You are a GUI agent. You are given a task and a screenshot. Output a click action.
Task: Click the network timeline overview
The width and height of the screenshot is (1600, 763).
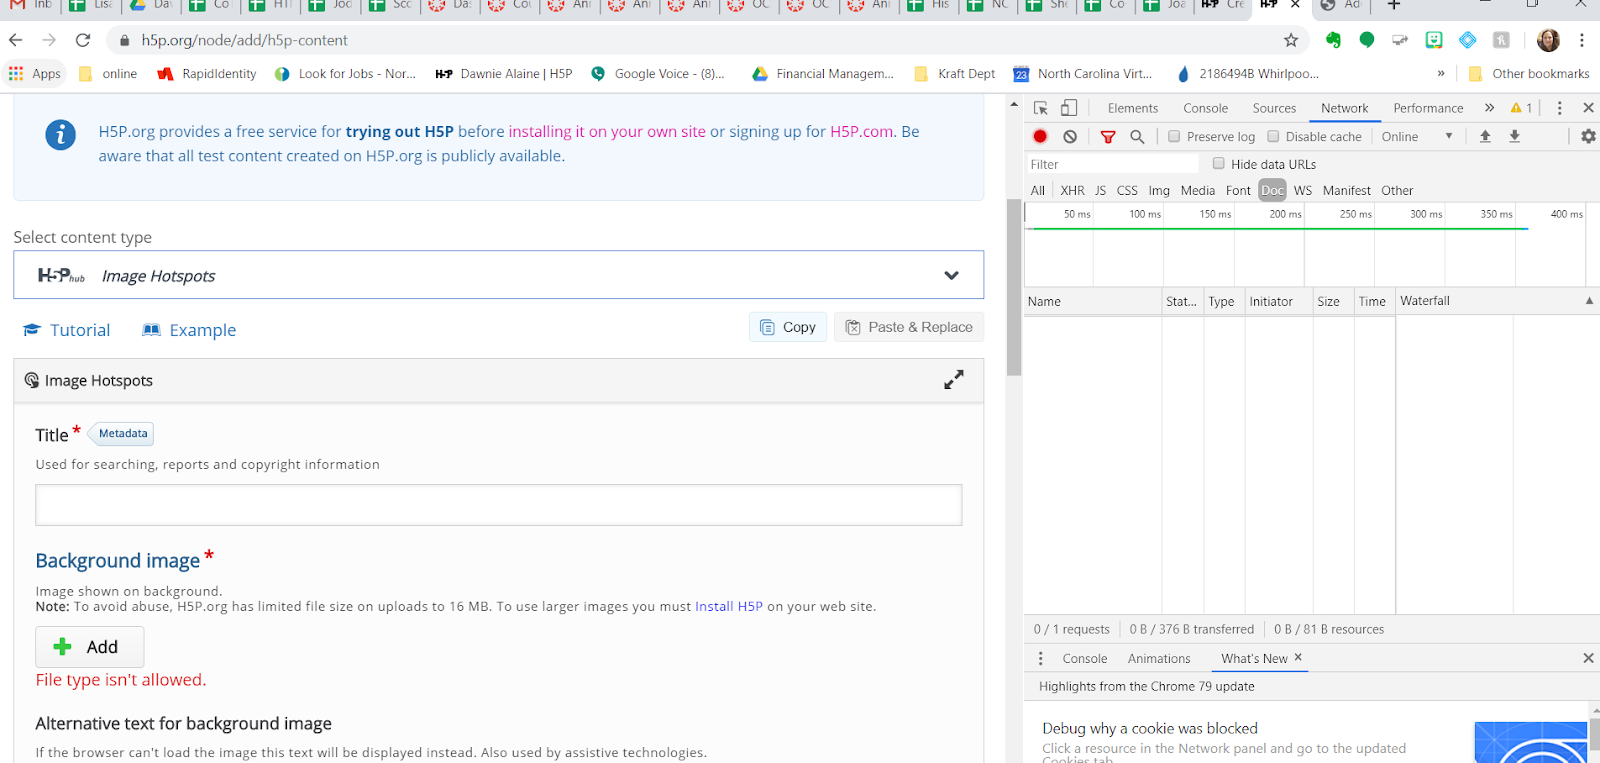(x=1310, y=245)
